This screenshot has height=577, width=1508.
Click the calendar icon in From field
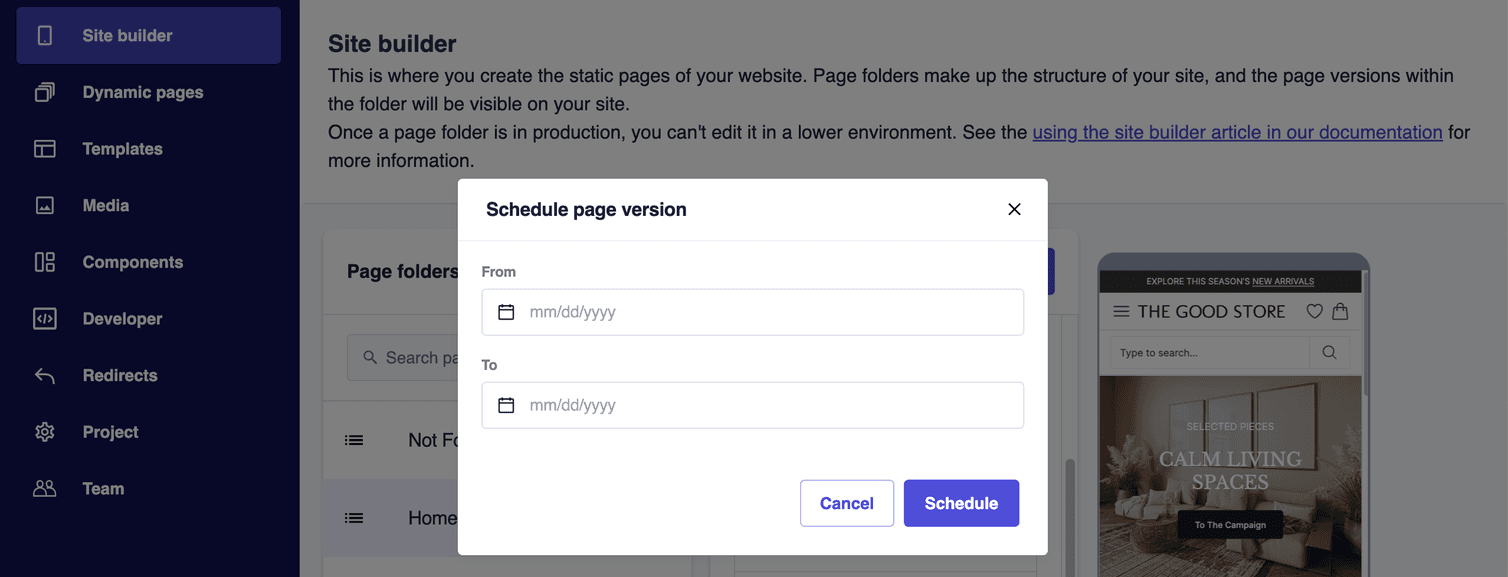pyautogui.click(x=506, y=312)
